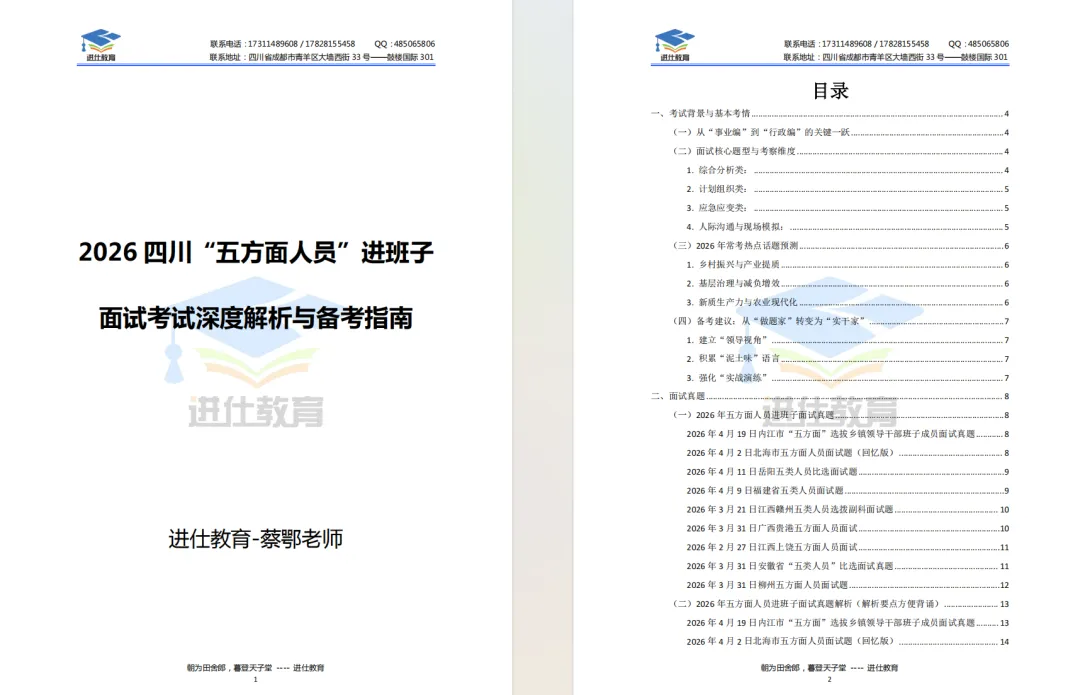Open '2月27日江西上饶五方面人员面试'

(x=847, y=548)
